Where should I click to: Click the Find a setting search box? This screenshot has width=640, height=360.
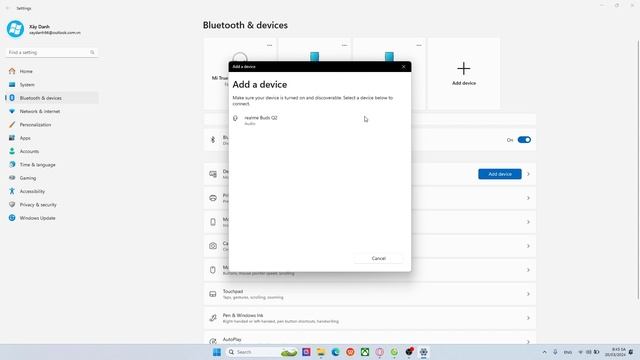[x=52, y=52]
